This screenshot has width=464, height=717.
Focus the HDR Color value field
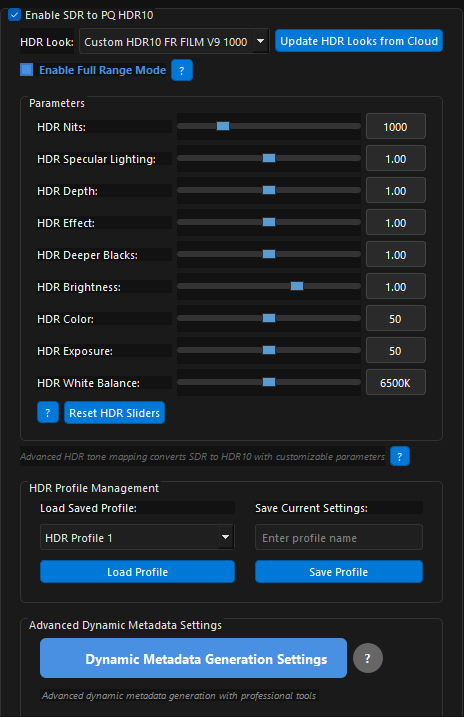tap(396, 318)
